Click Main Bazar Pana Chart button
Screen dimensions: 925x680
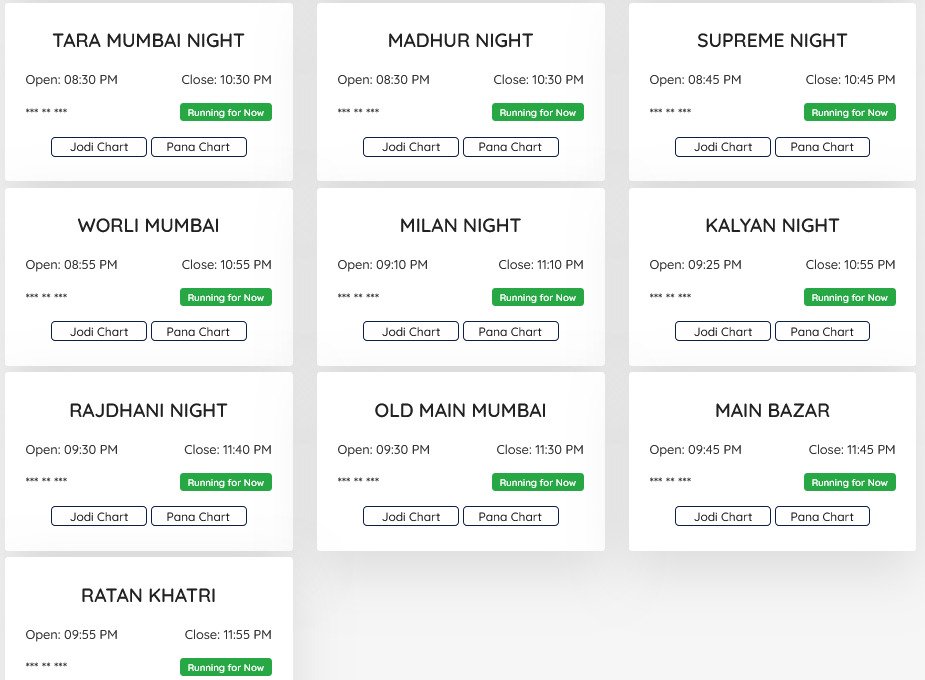[x=822, y=517]
